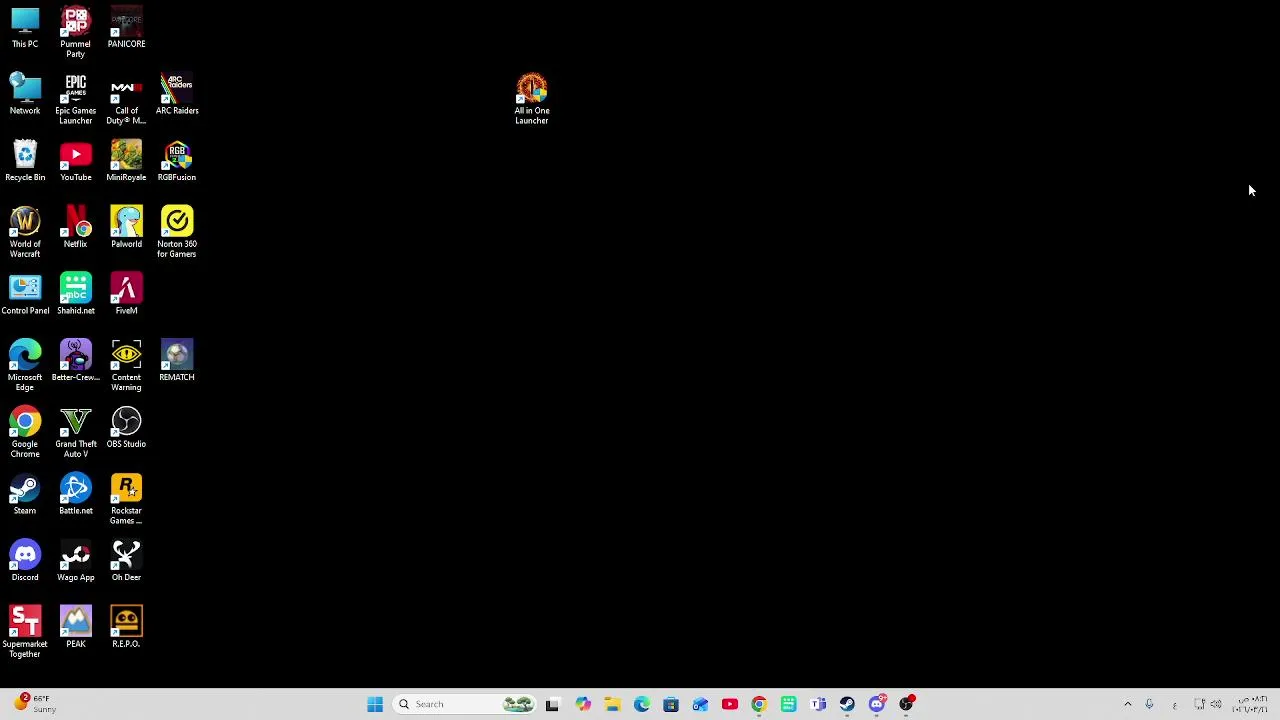Select the REMATCH shortcut

coord(177,362)
